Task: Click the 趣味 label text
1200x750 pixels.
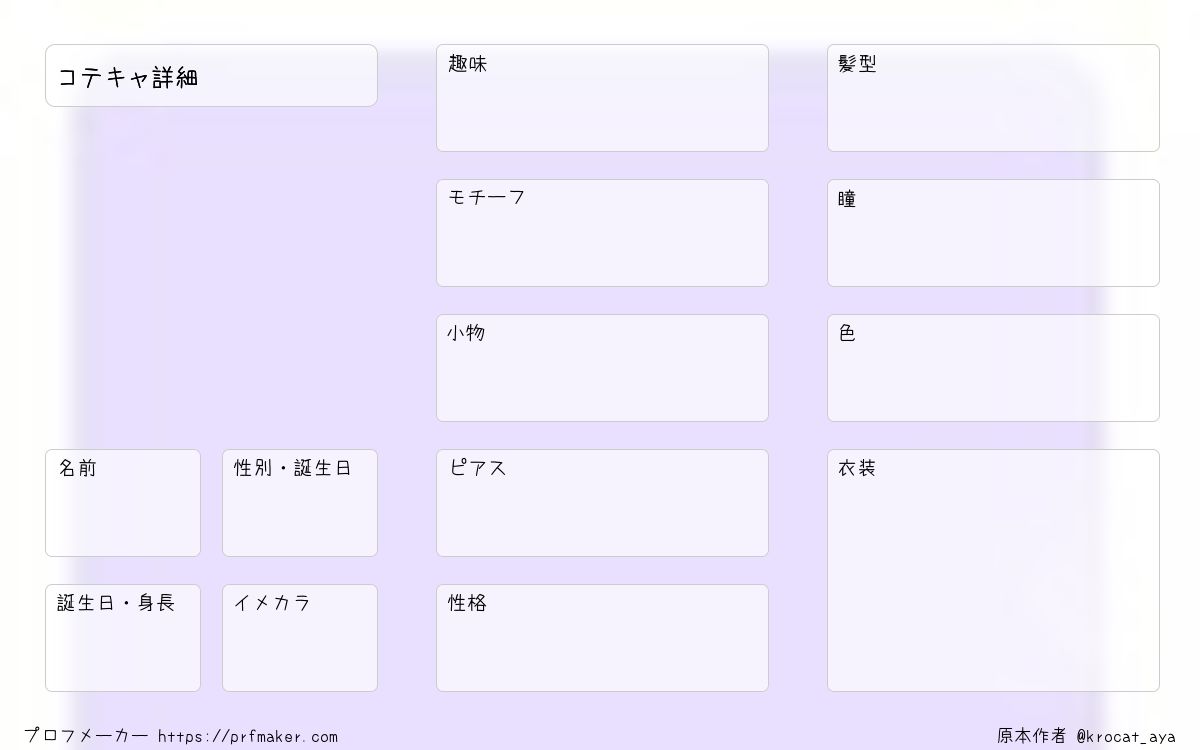Action: click(467, 64)
